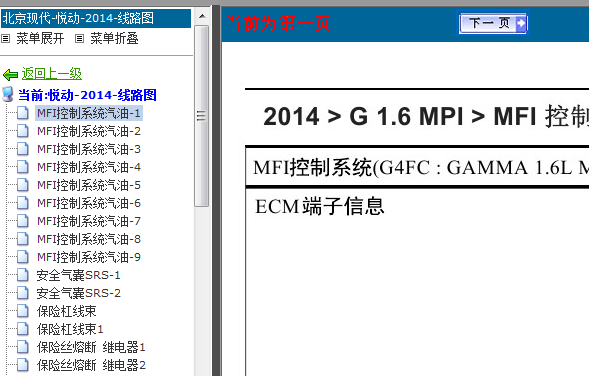Open MFI控制系统汽油-9 diagram
The height and width of the screenshot is (376, 589).
(89, 257)
